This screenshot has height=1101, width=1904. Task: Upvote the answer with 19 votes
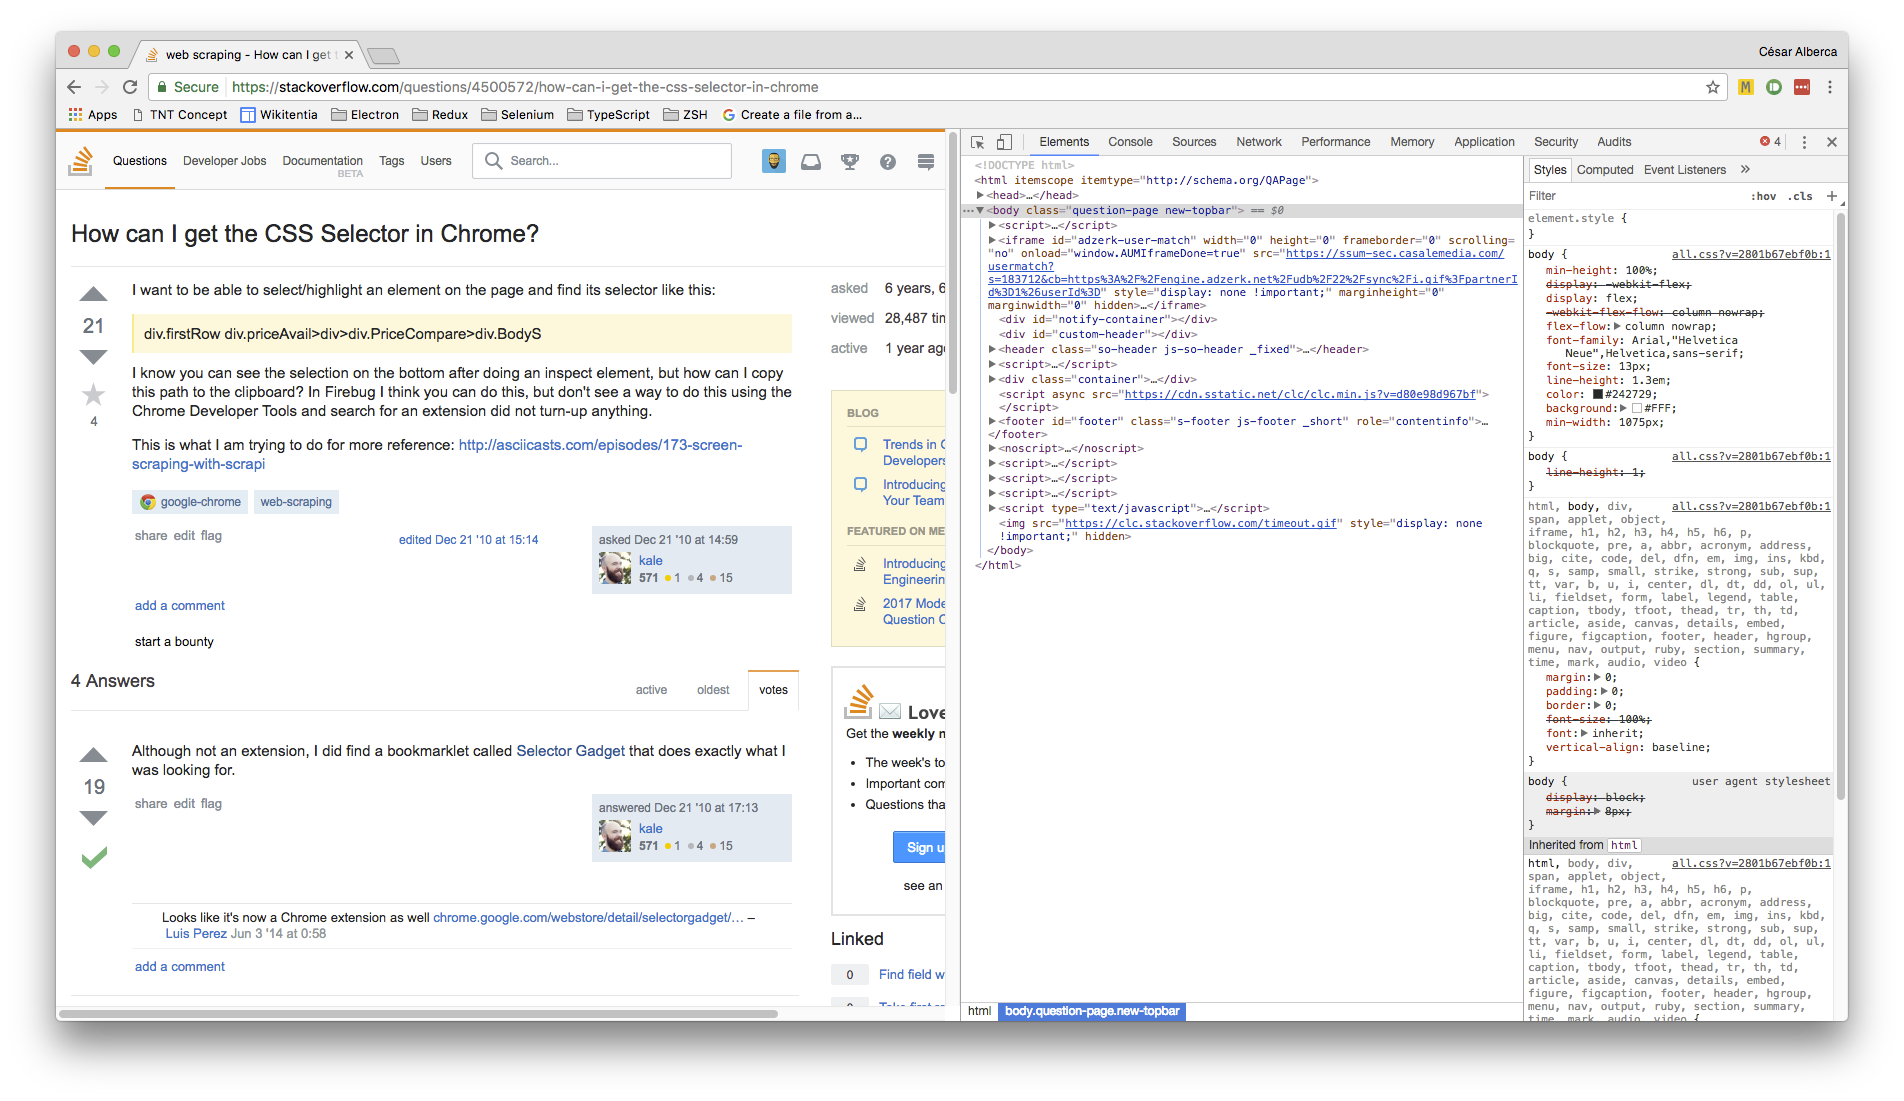click(x=93, y=755)
